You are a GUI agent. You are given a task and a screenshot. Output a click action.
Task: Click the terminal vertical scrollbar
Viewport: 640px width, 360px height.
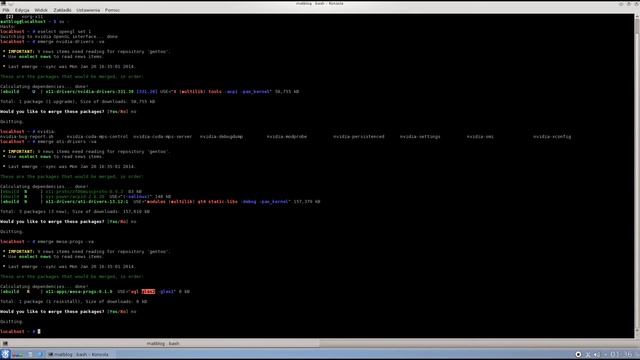pyautogui.click(x=637, y=176)
